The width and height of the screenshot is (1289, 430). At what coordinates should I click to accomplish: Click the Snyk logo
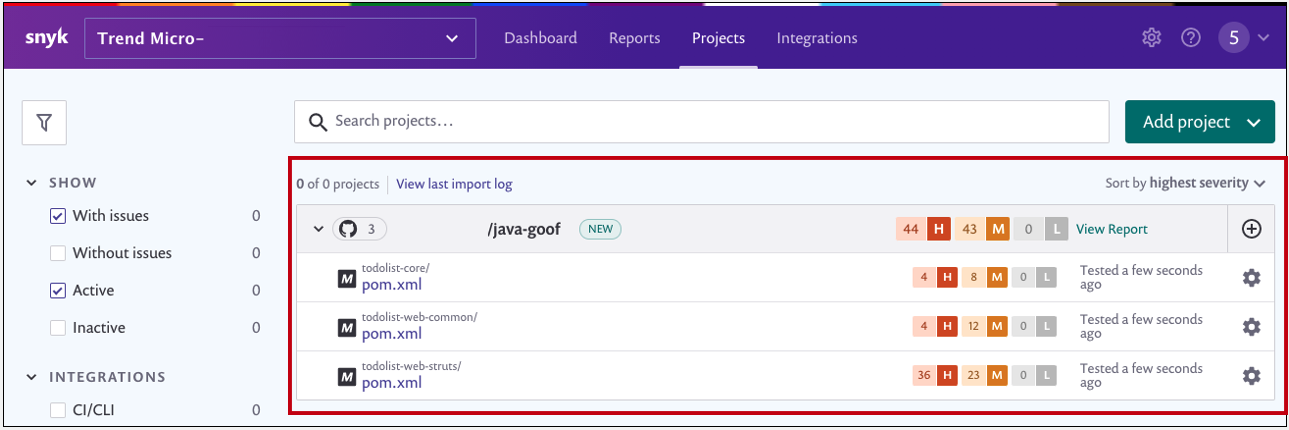[x=45, y=39]
